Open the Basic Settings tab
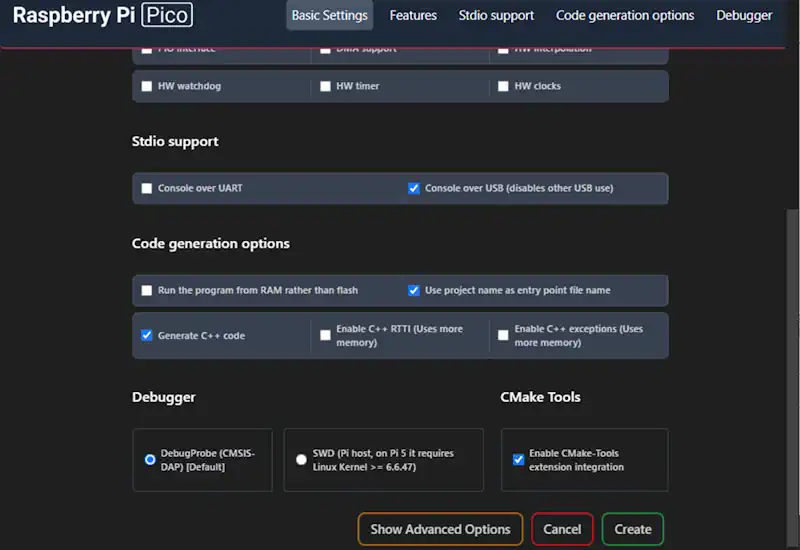800x550 pixels. pyautogui.click(x=330, y=15)
